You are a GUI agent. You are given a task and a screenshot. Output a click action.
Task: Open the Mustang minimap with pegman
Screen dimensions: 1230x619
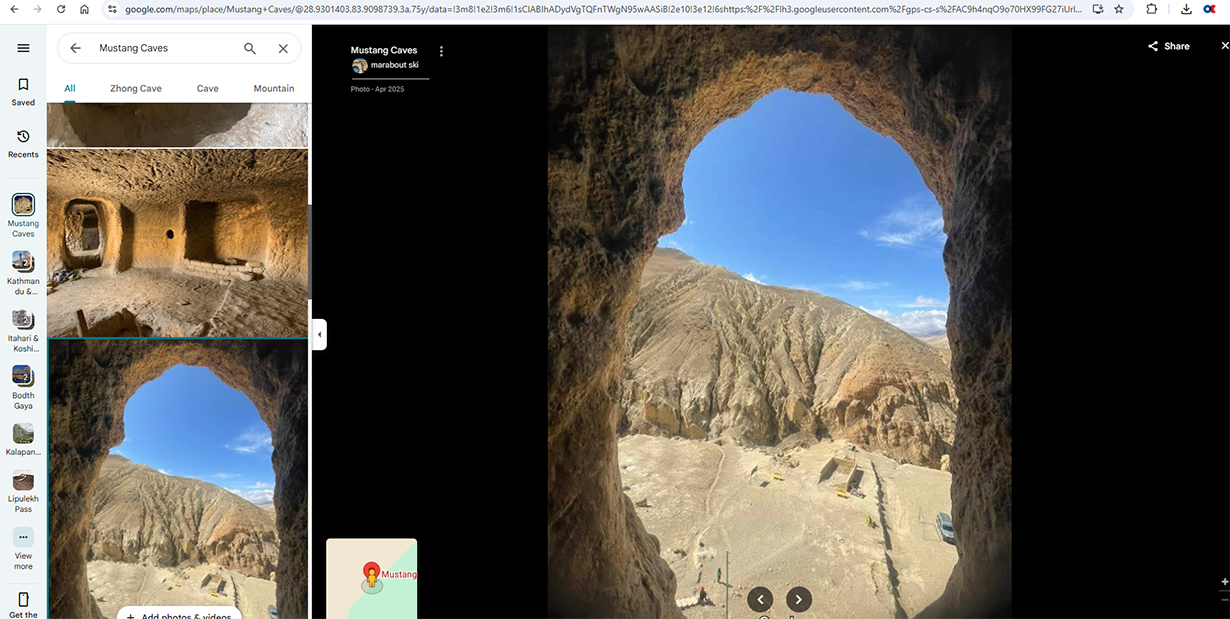(371, 579)
